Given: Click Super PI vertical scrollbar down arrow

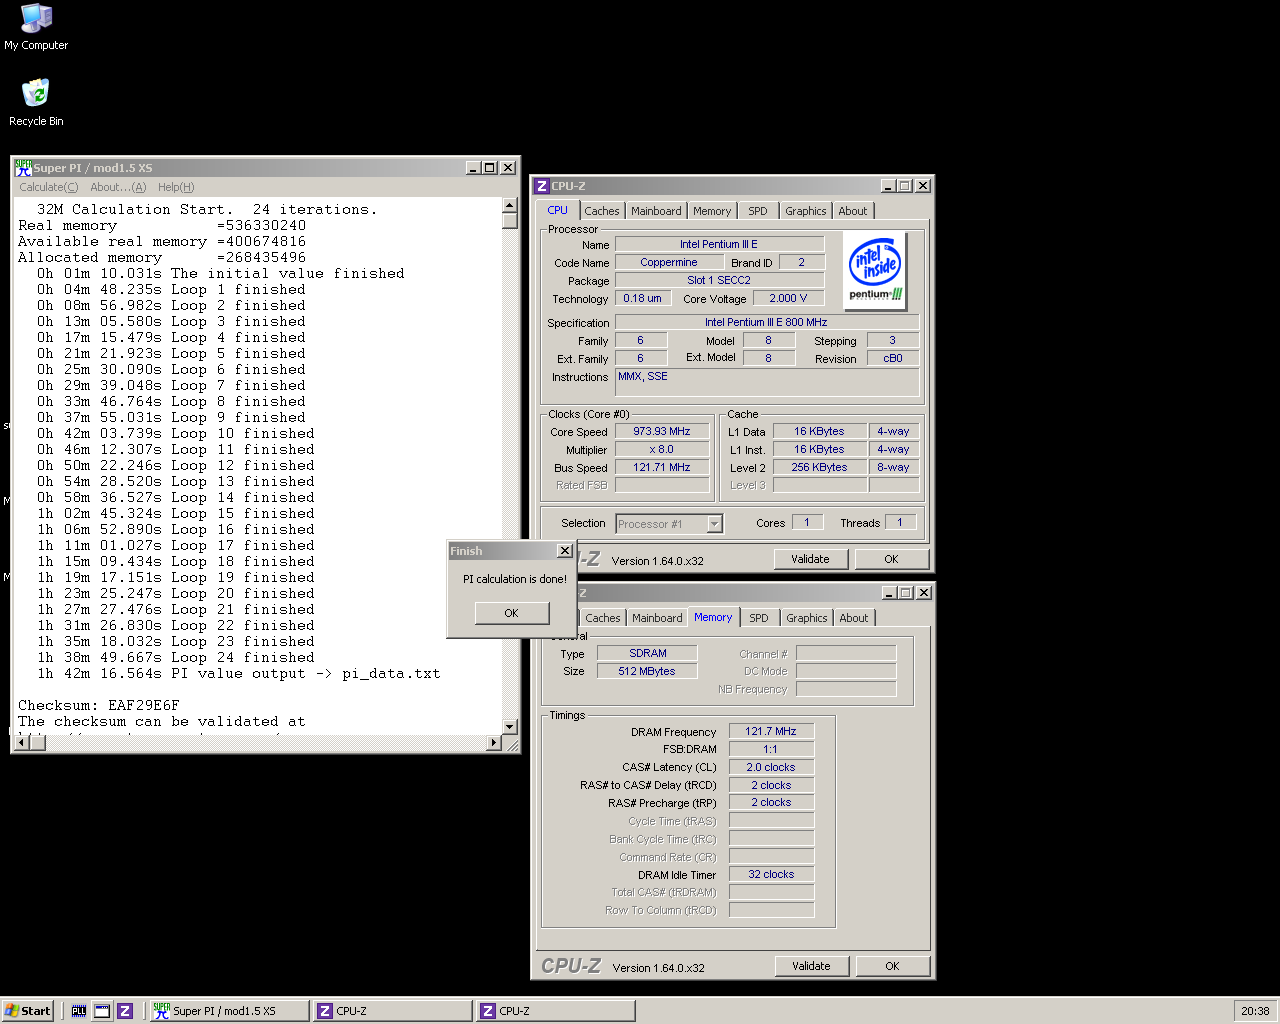Looking at the screenshot, I should coord(509,727).
